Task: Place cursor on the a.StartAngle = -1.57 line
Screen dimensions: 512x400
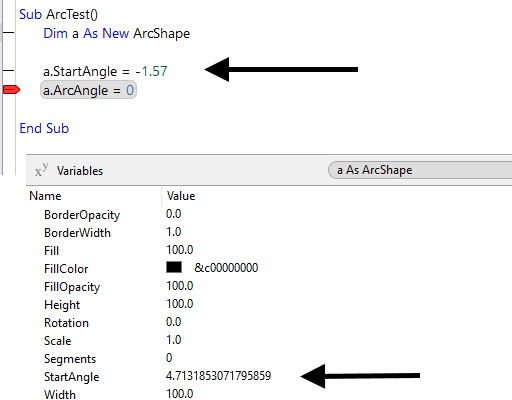Action: tap(105, 71)
